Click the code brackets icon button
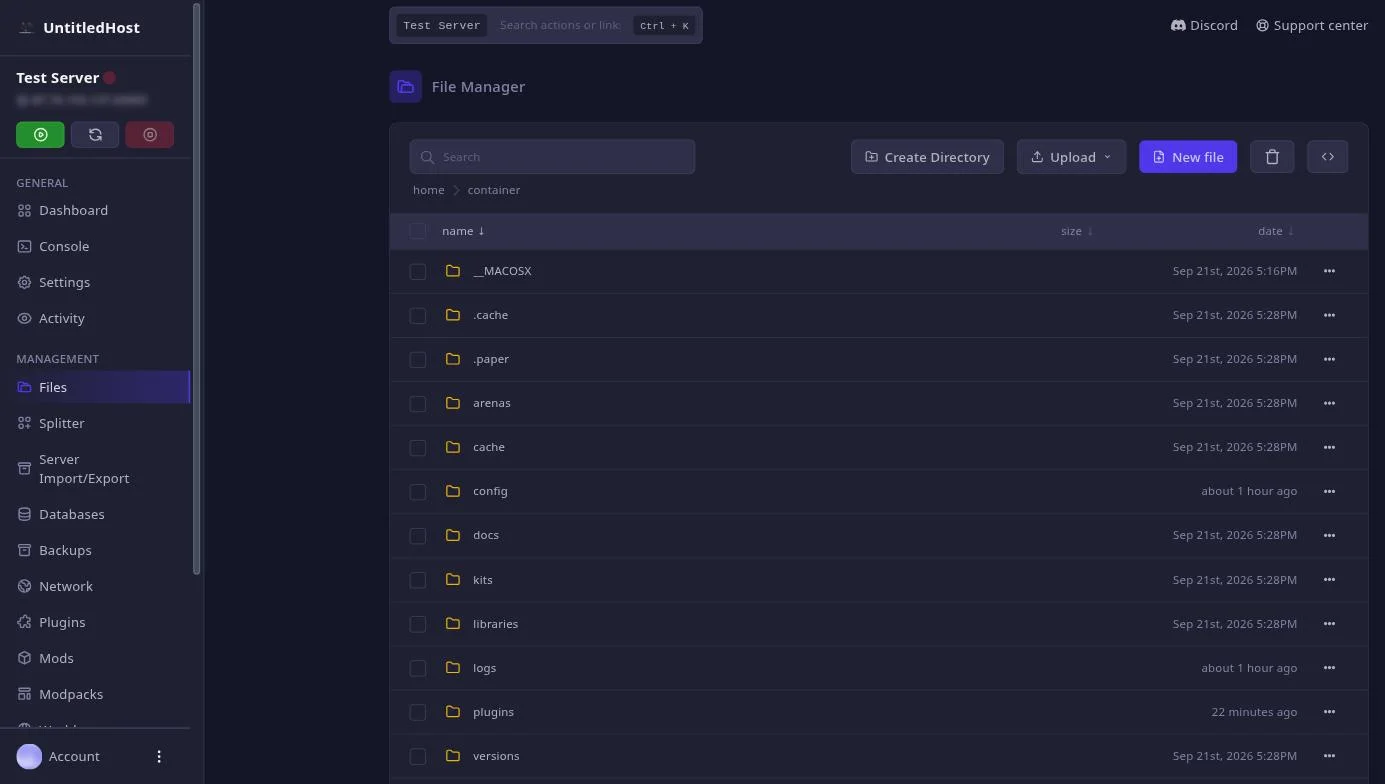1385x784 pixels. tap(1328, 157)
